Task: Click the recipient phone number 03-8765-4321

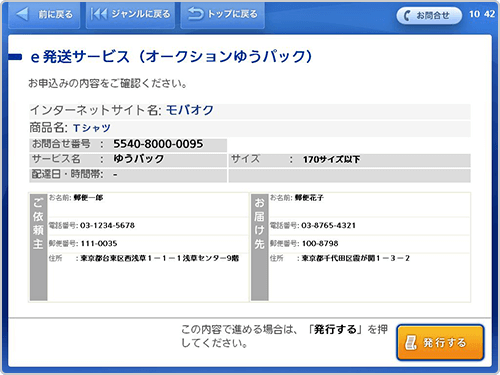Action: [x=328, y=226]
